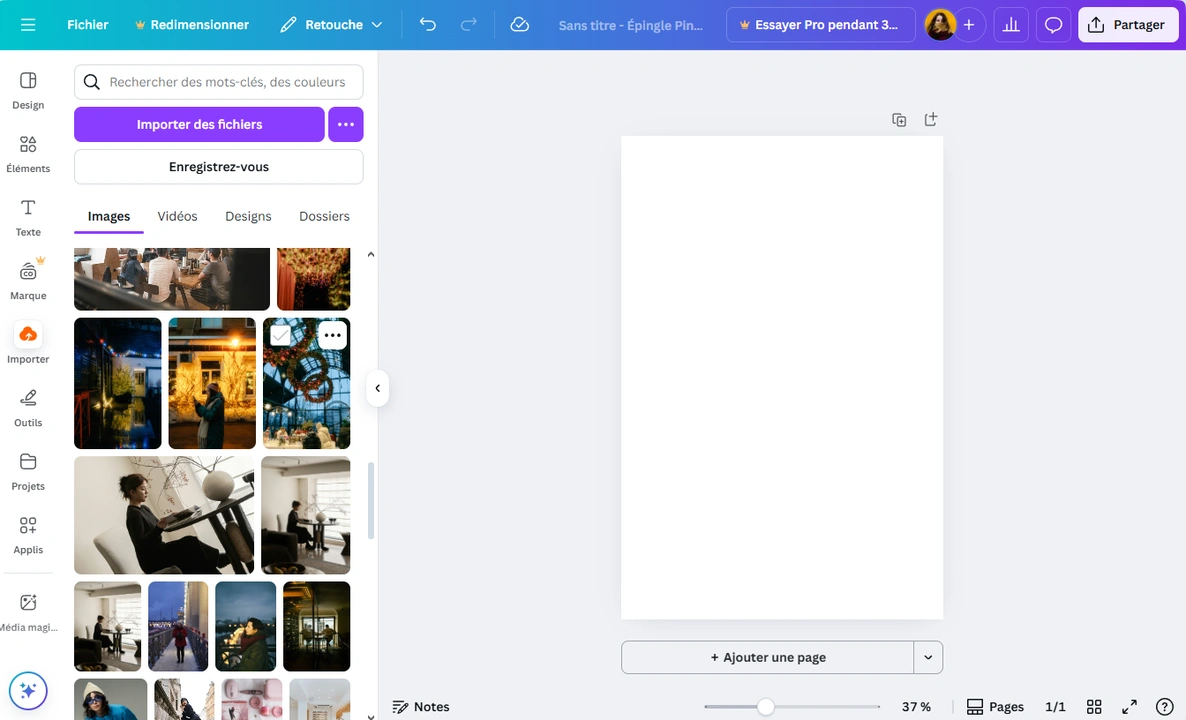Open the pages grid view at the bottom
This screenshot has height=720, width=1186.
[1094, 706]
